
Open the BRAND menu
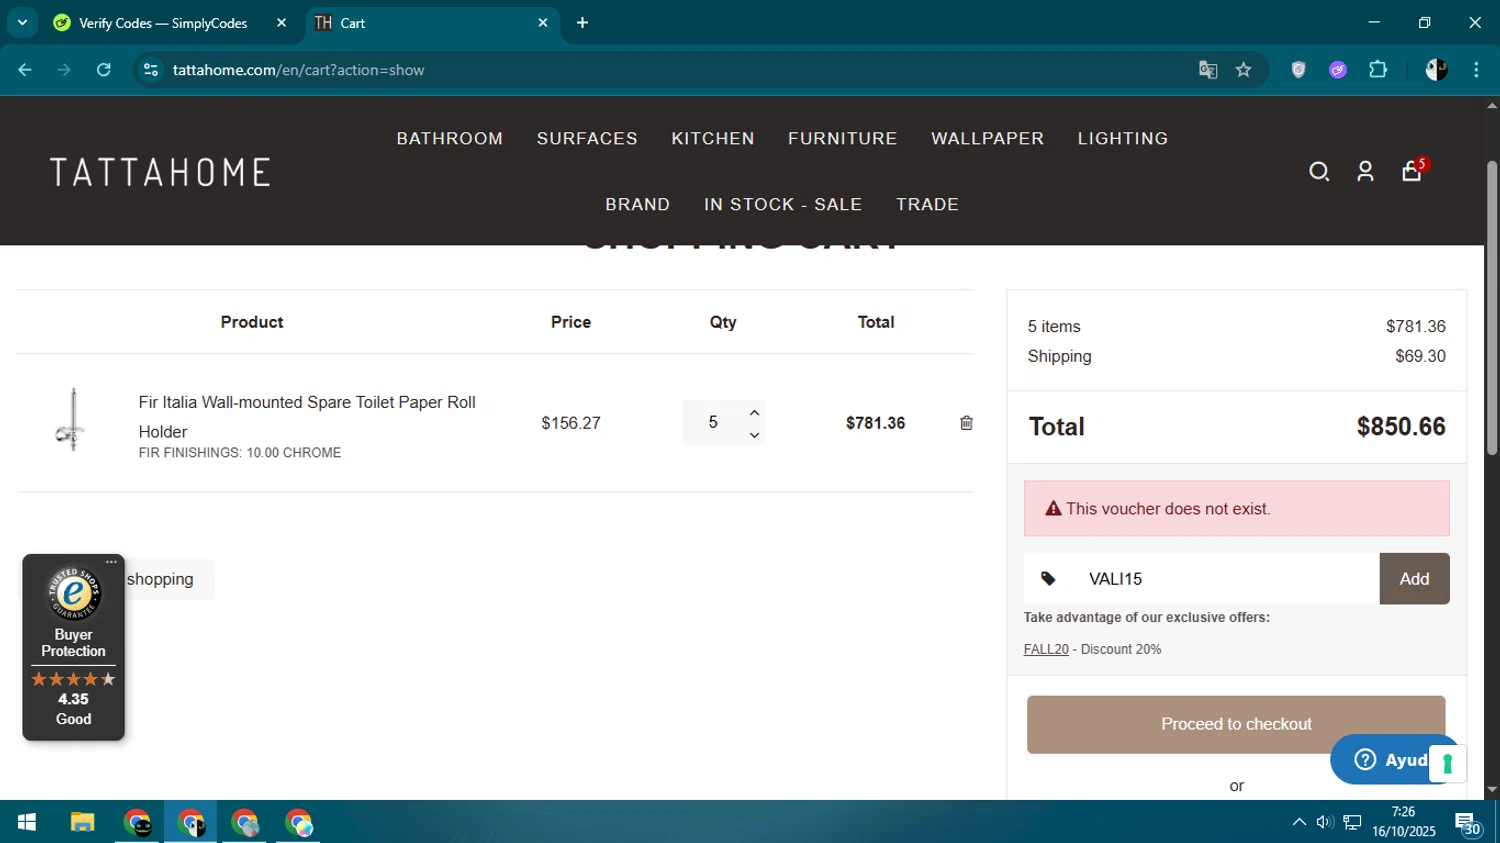point(637,204)
